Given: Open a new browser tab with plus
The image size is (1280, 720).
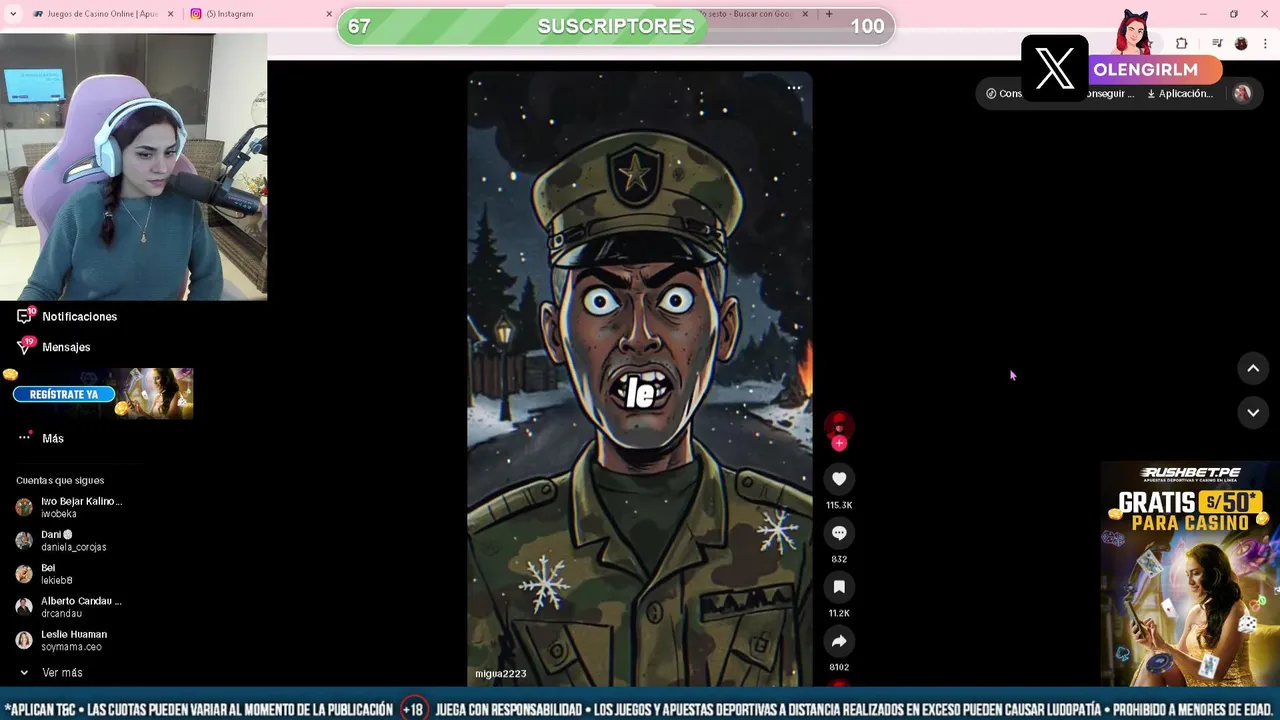Looking at the screenshot, I should coord(828,14).
